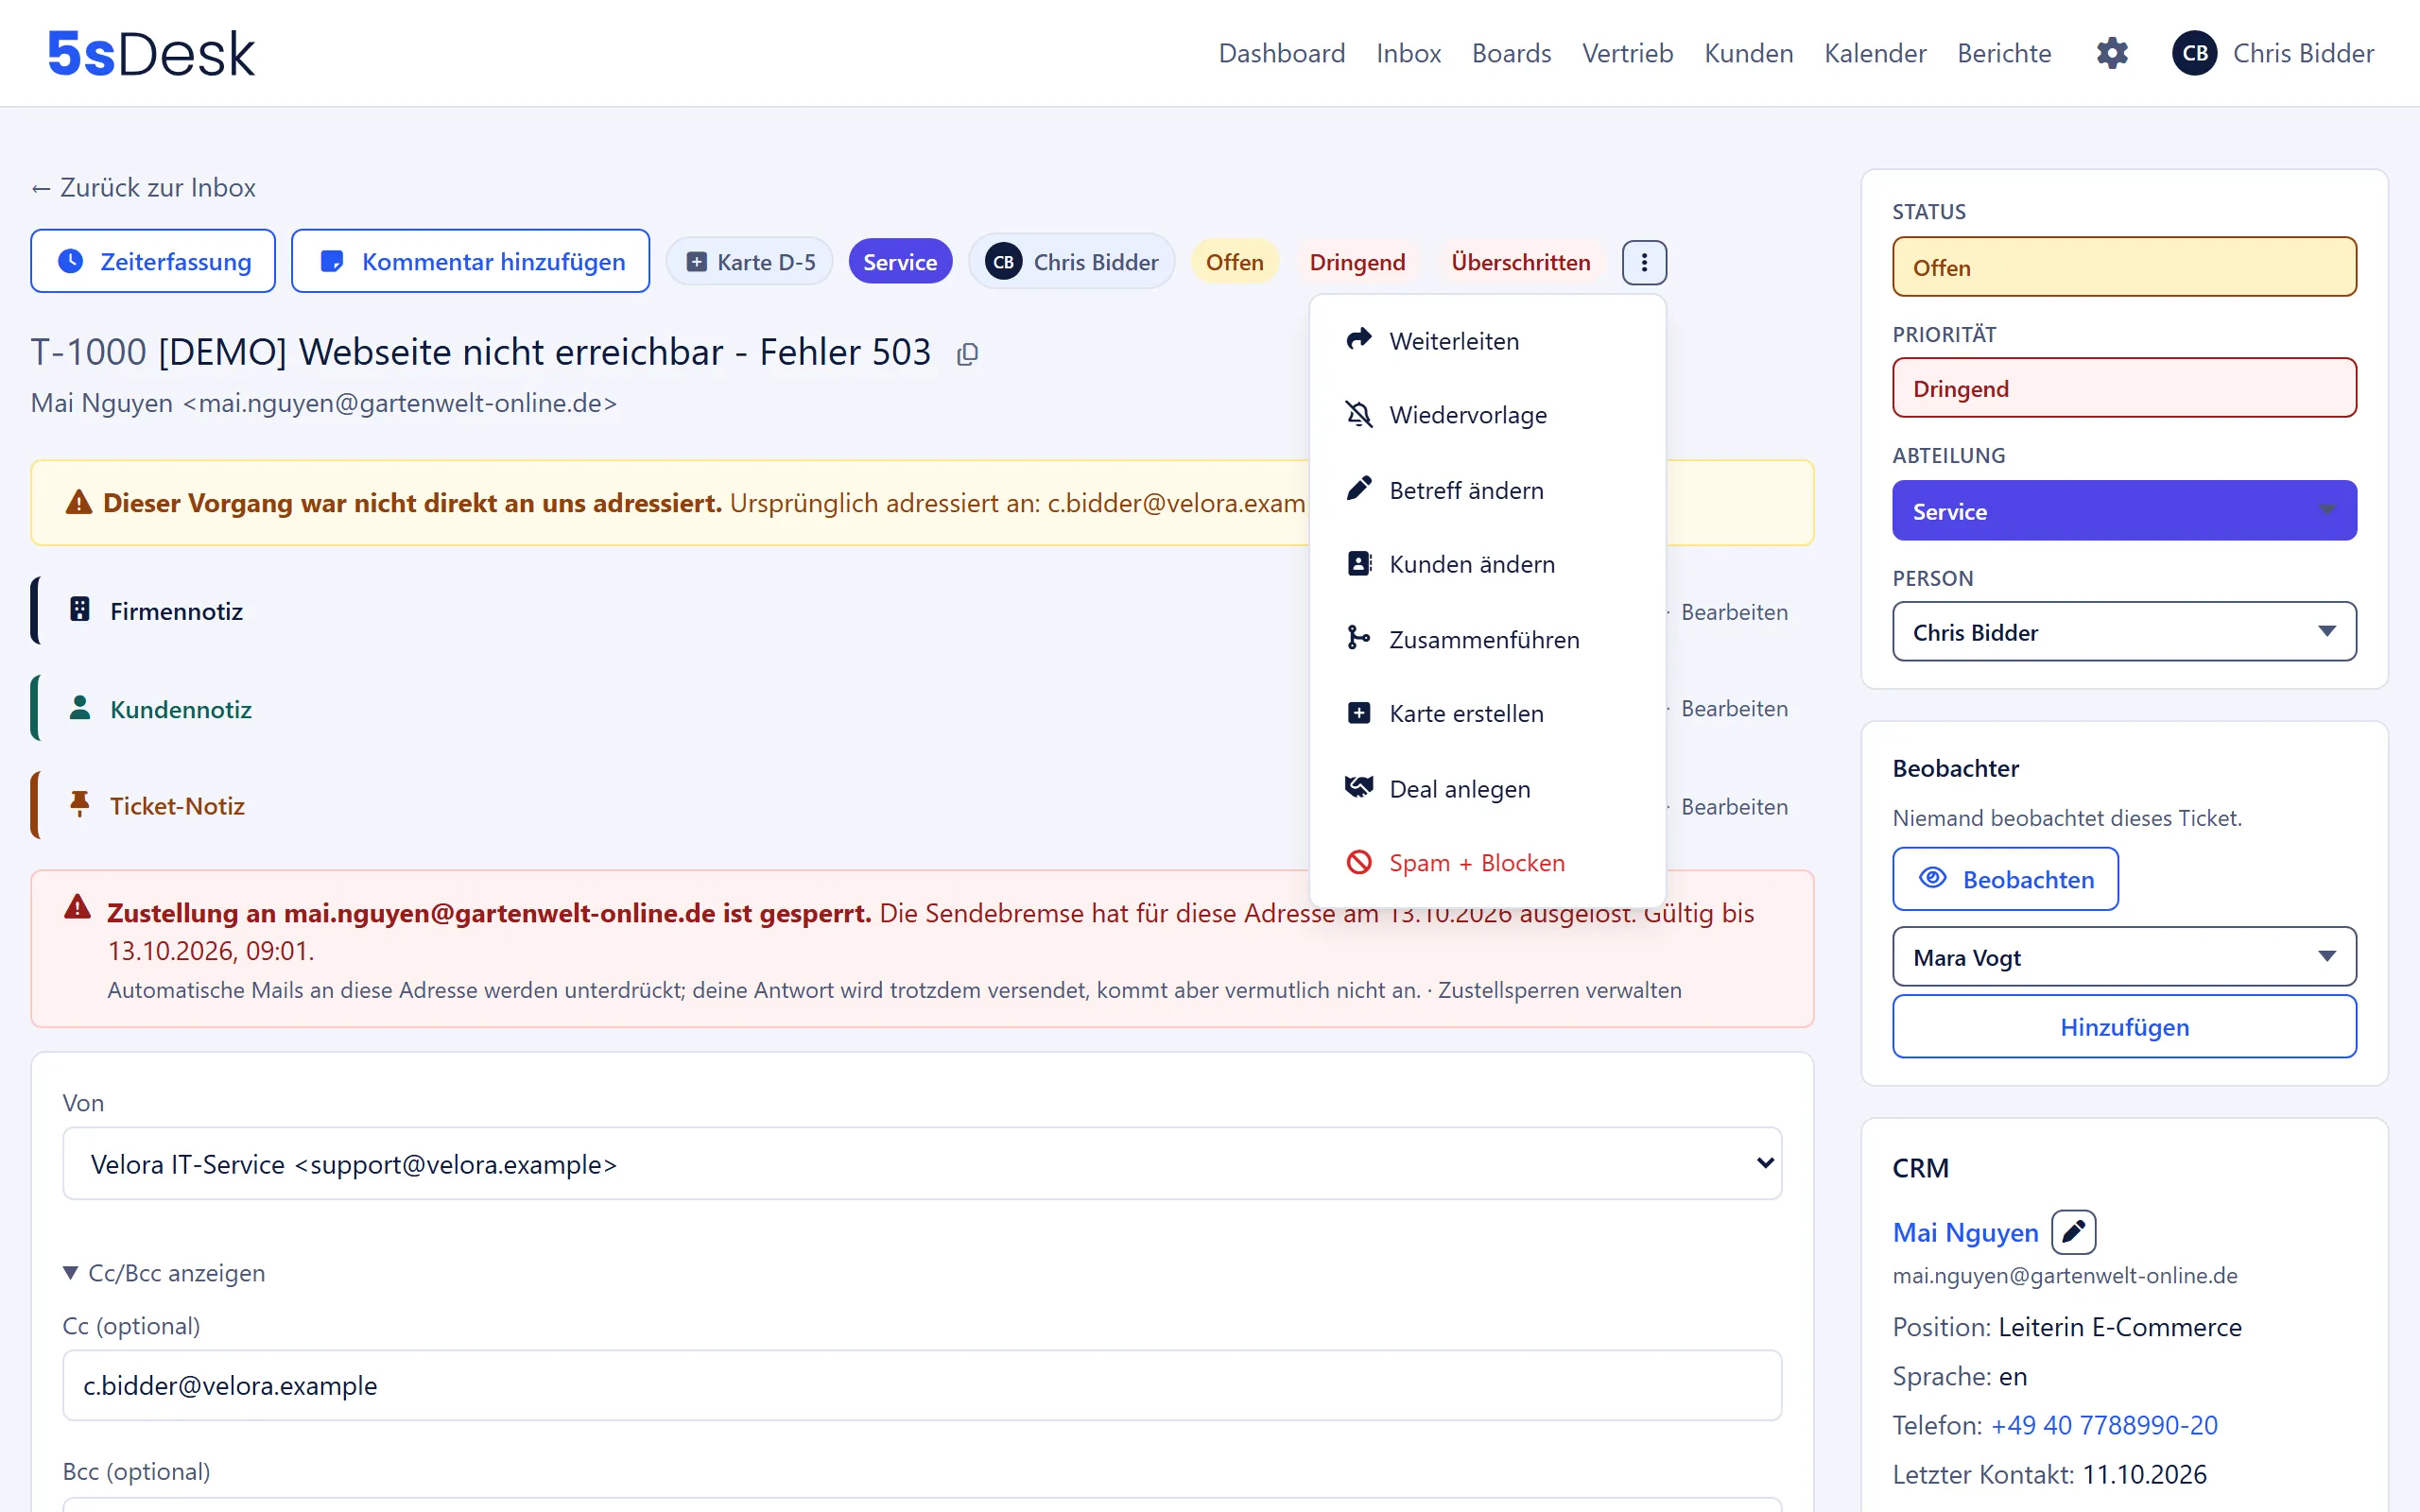The height and width of the screenshot is (1512, 2420).
Task: Click Bearbeiten next to Firmennotiz
Action: [1734, 612]
